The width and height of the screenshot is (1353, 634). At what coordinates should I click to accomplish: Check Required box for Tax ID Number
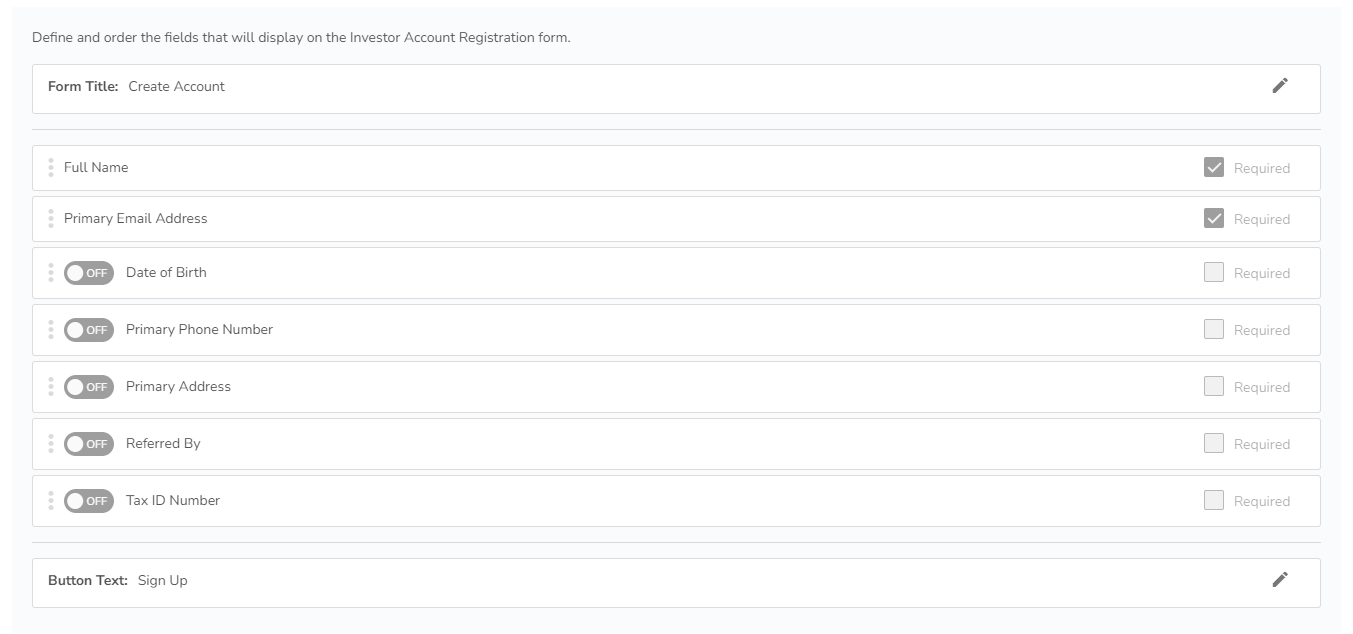click(x=1213, y=500)
